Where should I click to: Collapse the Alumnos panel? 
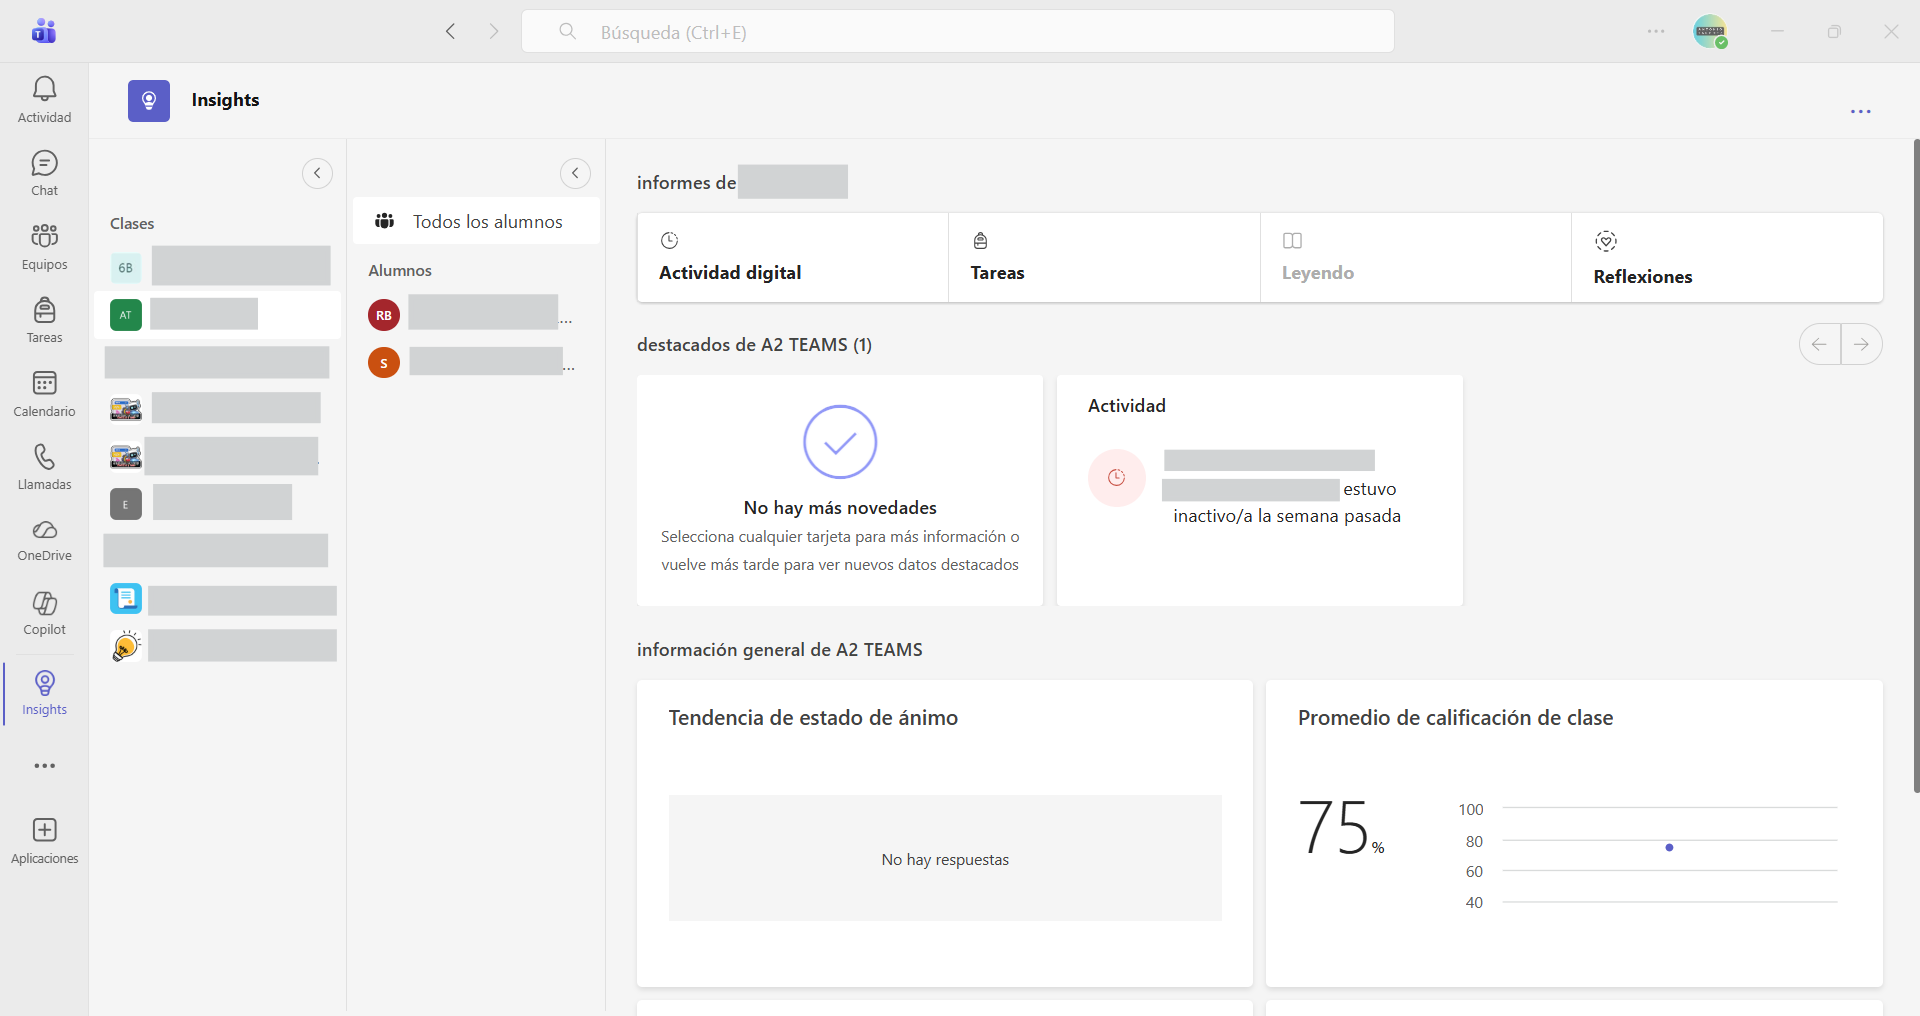[575, 173]
